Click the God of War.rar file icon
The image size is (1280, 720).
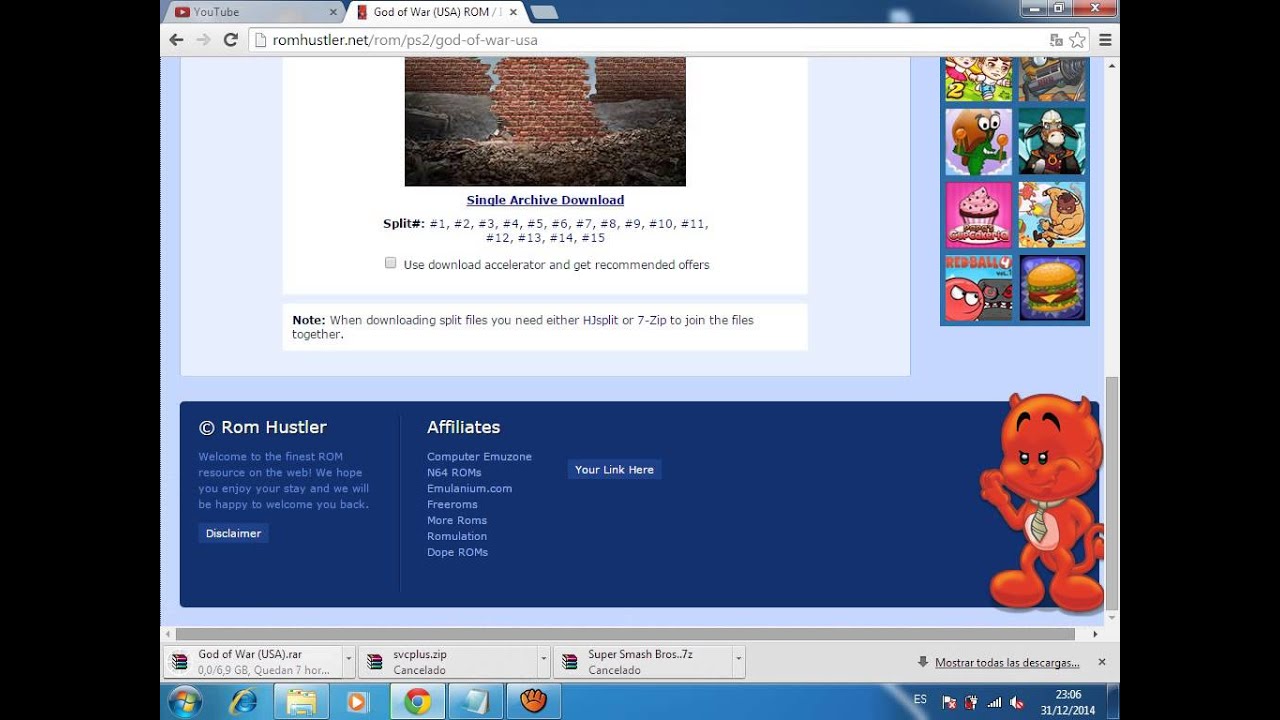180,661
